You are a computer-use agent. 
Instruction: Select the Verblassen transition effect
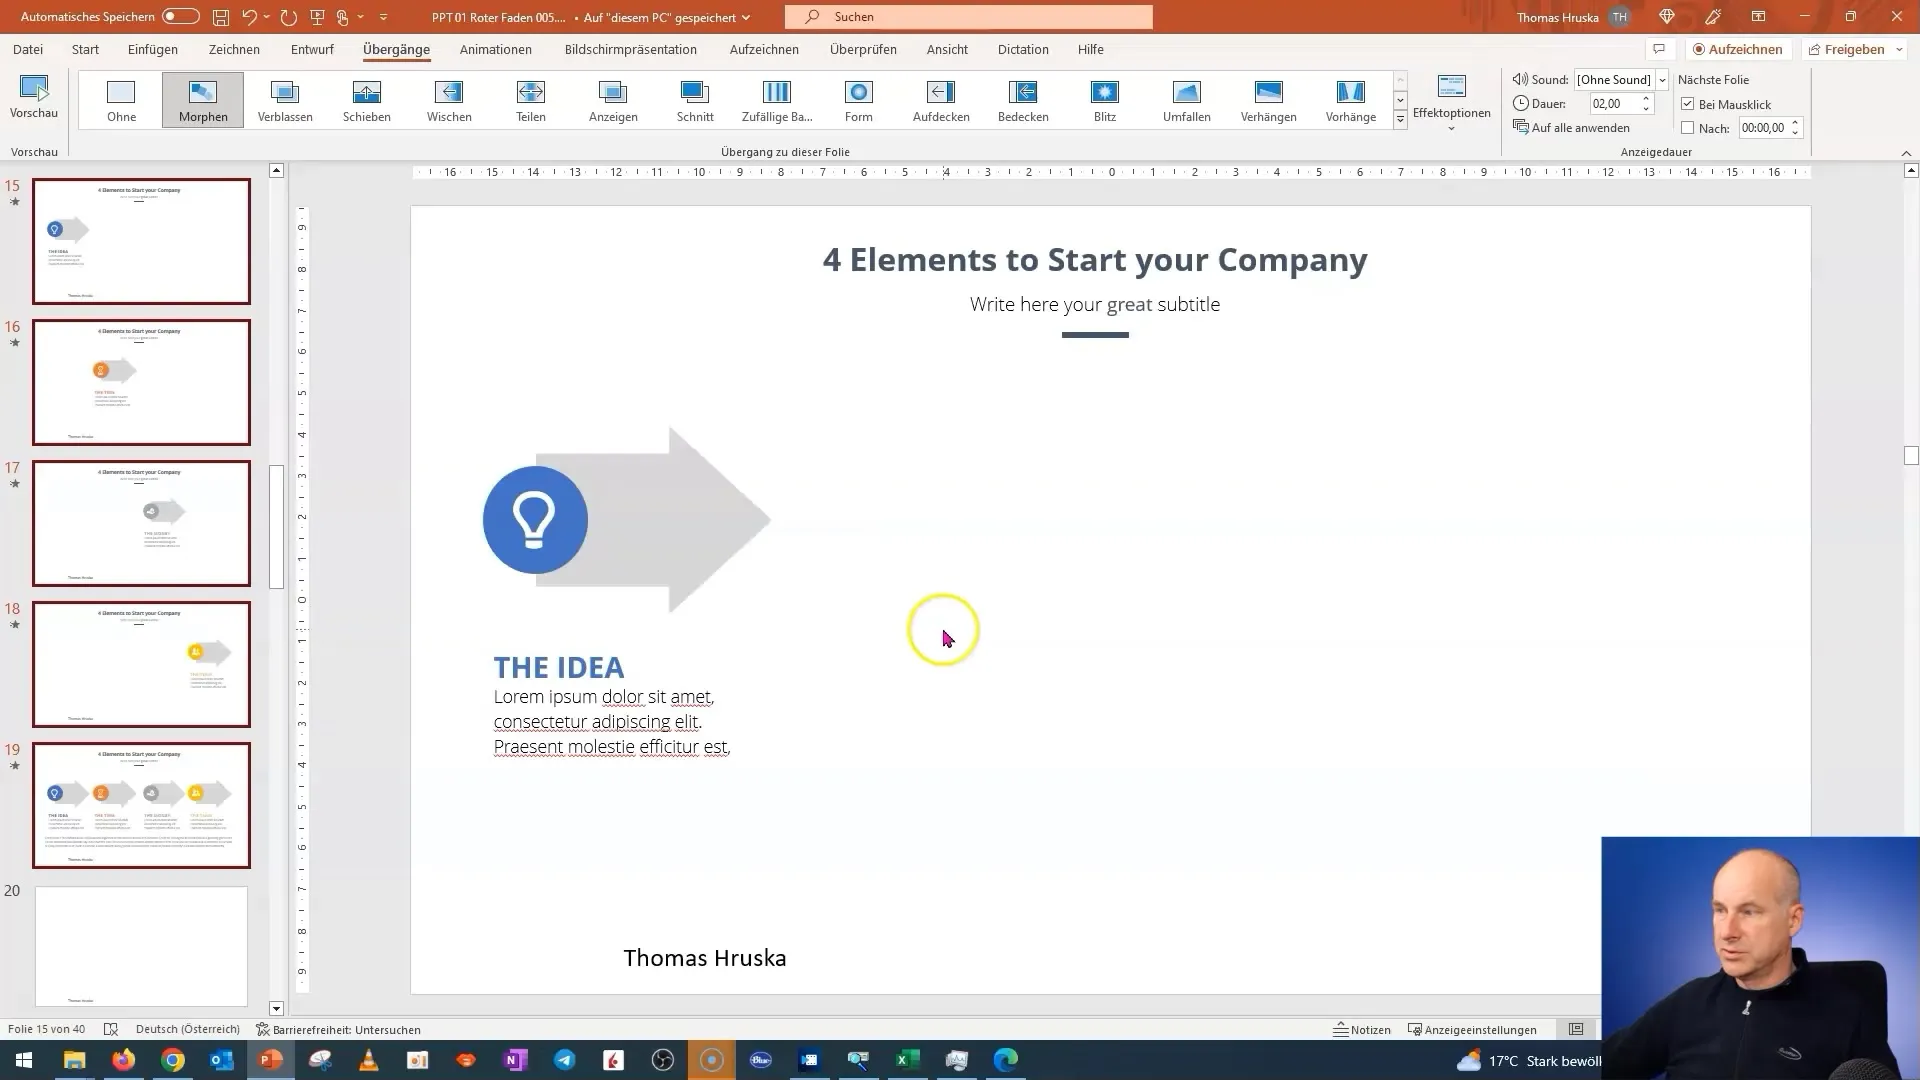(285, 99)
